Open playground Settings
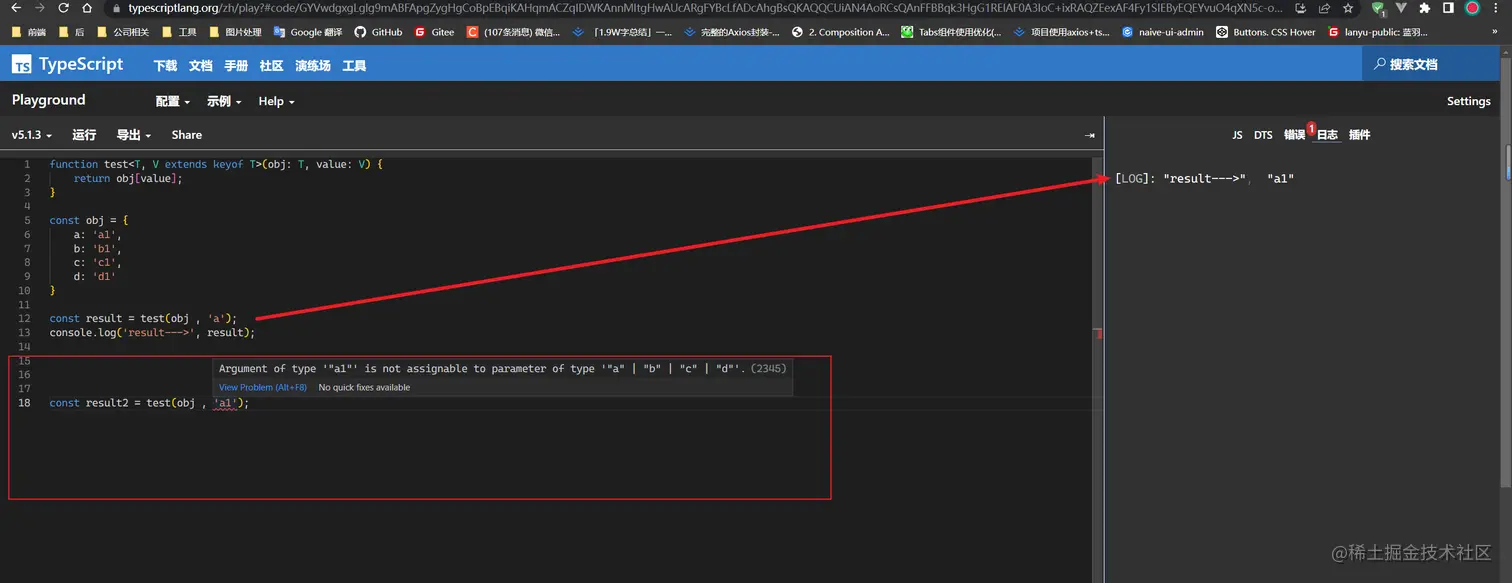Image resolution: width=1512 pixels, height=583 pixels. (x=1469, y=101)
